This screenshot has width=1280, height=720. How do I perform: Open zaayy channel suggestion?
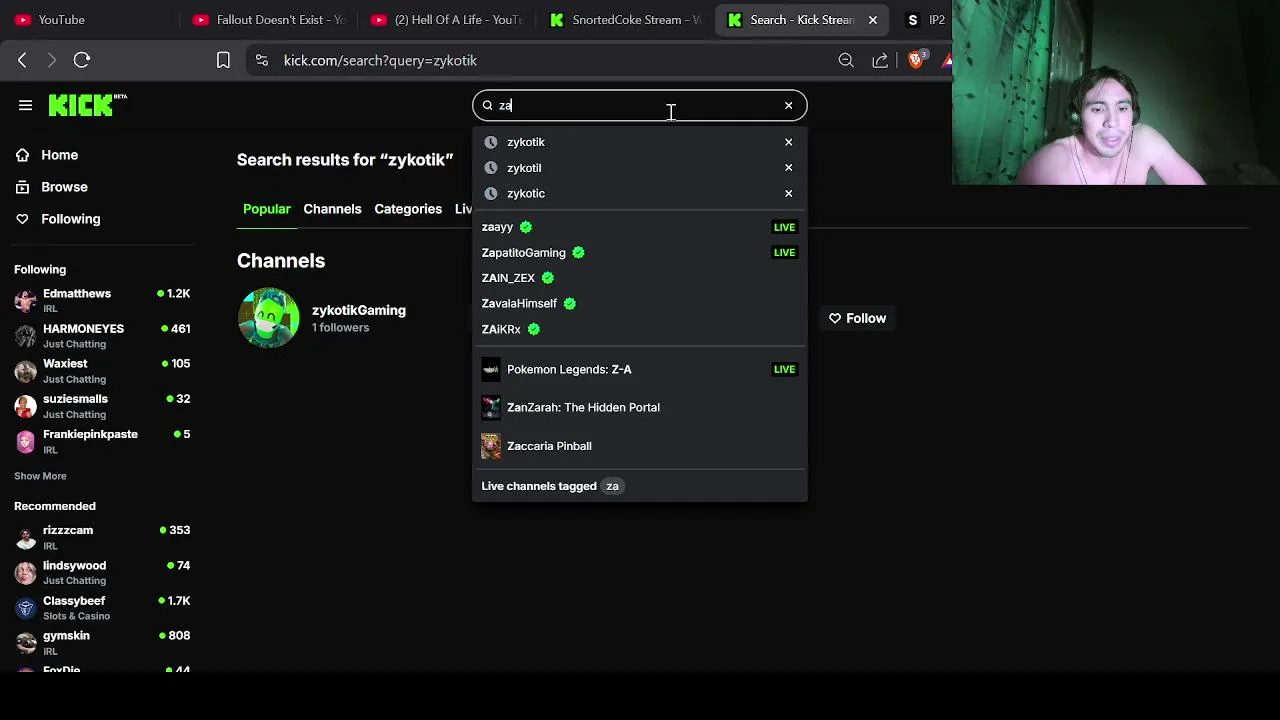[639, 227]
